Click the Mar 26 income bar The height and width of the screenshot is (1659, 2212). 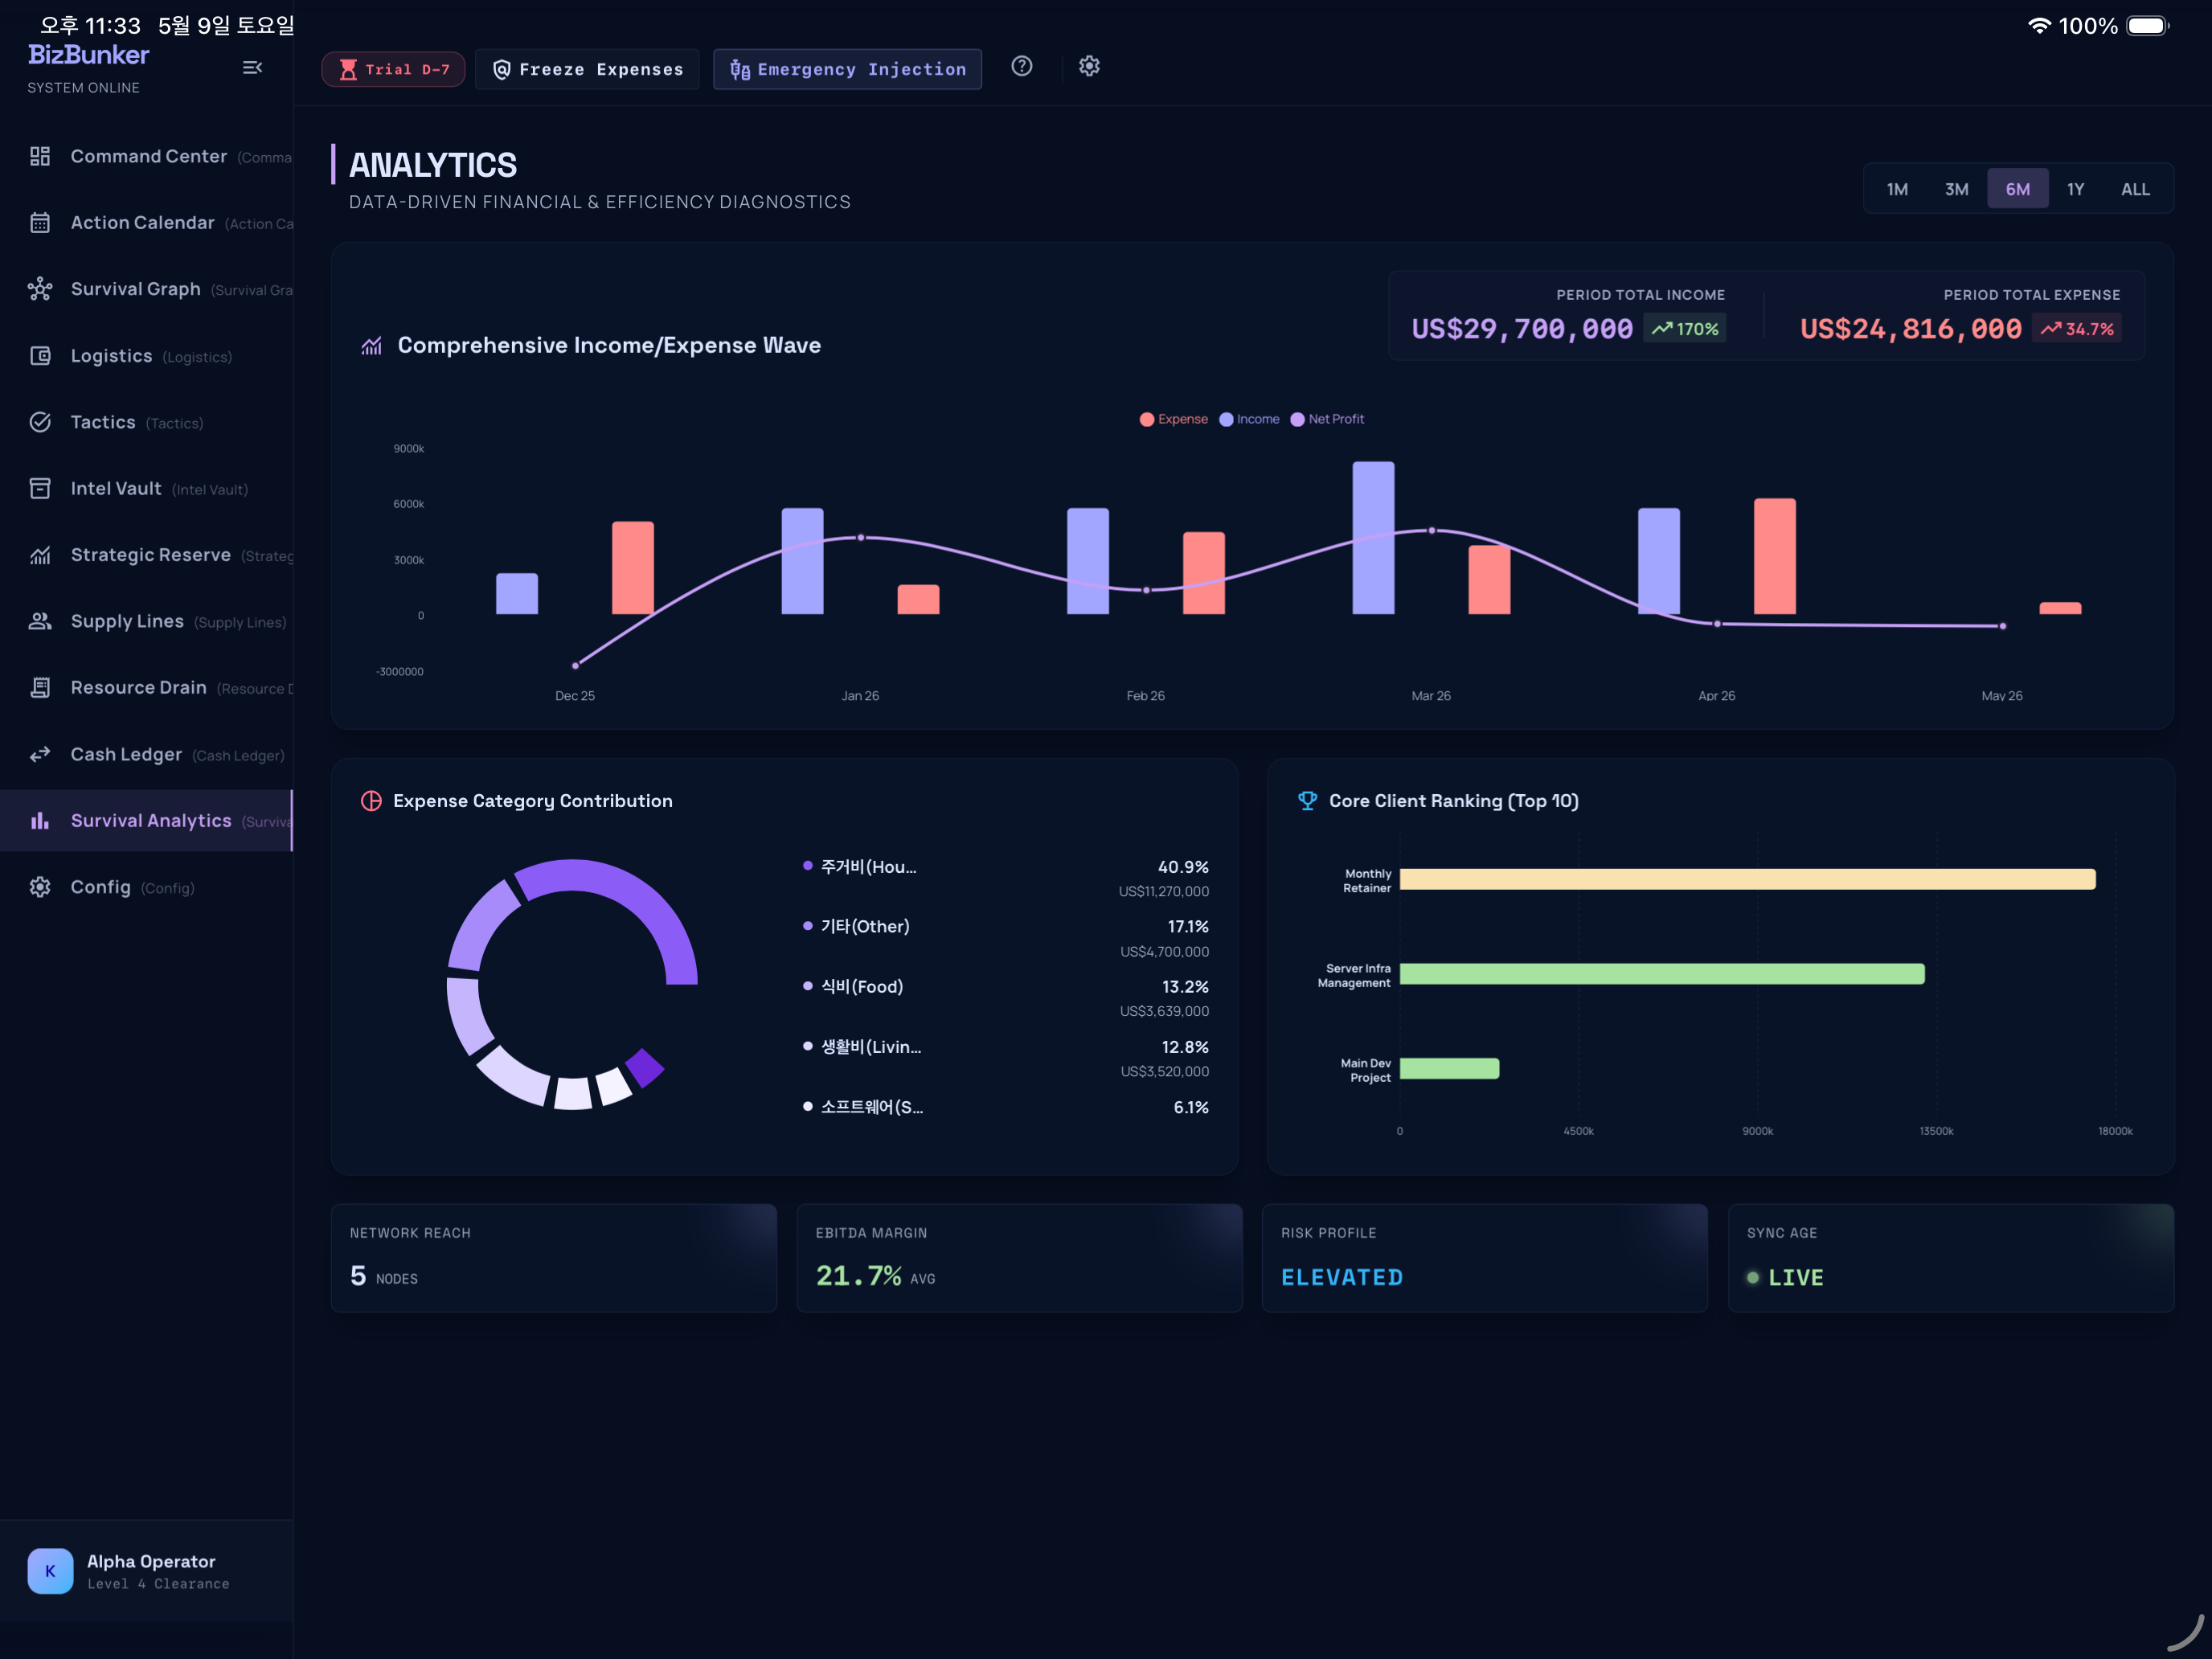tap(1373, 538)
